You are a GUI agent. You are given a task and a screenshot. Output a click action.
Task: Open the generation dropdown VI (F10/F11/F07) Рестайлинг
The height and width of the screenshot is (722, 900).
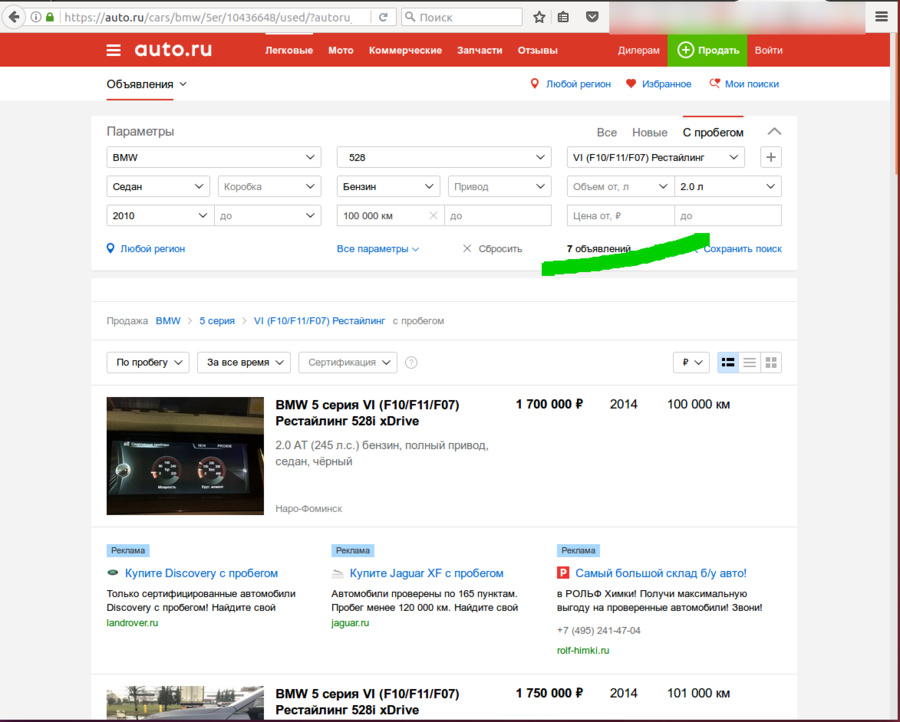(655, 157)
